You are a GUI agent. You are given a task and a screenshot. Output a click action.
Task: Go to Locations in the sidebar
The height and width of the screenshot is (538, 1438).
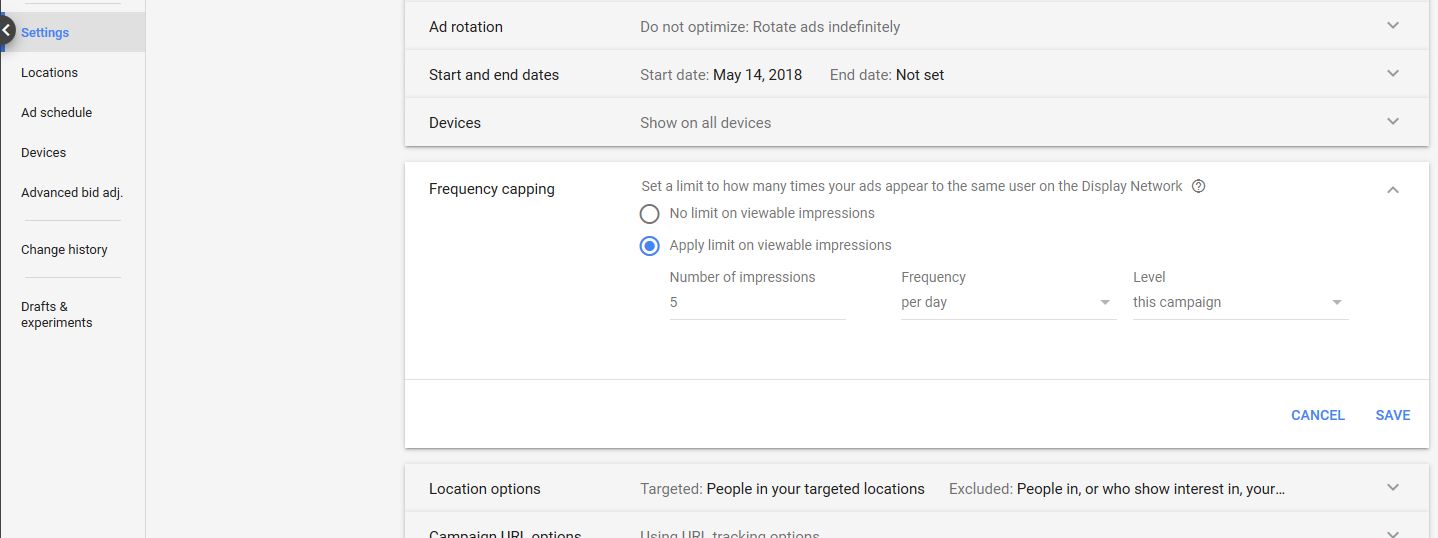(x=49, y=73)
